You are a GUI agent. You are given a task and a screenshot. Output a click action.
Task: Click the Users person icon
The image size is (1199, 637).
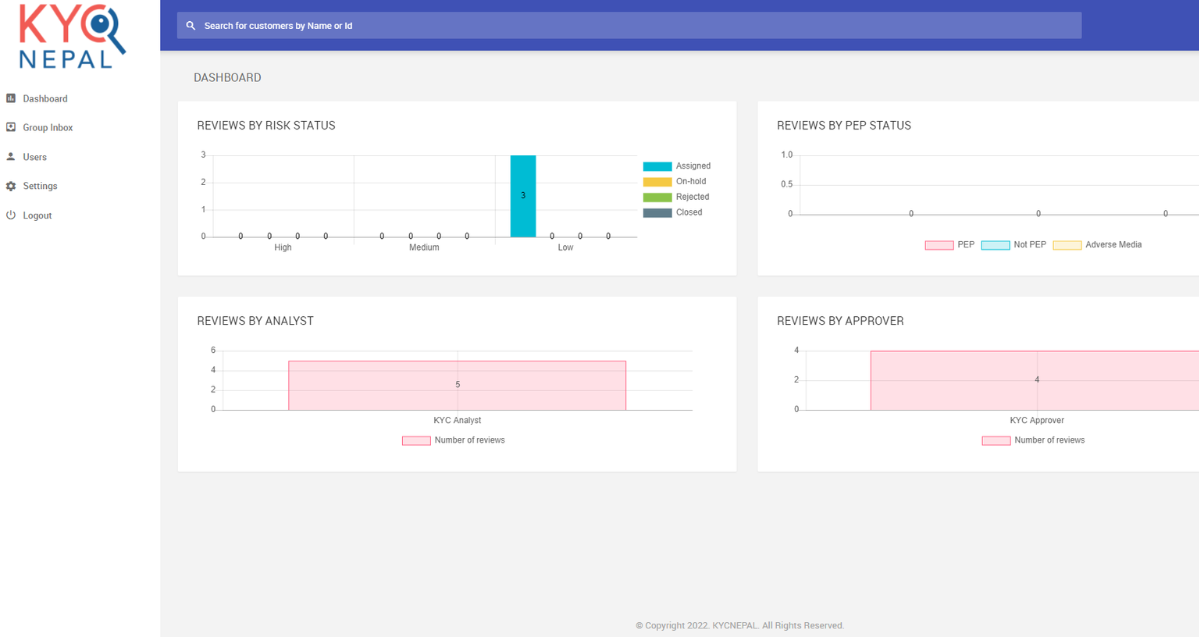click(x=11, y=157)
